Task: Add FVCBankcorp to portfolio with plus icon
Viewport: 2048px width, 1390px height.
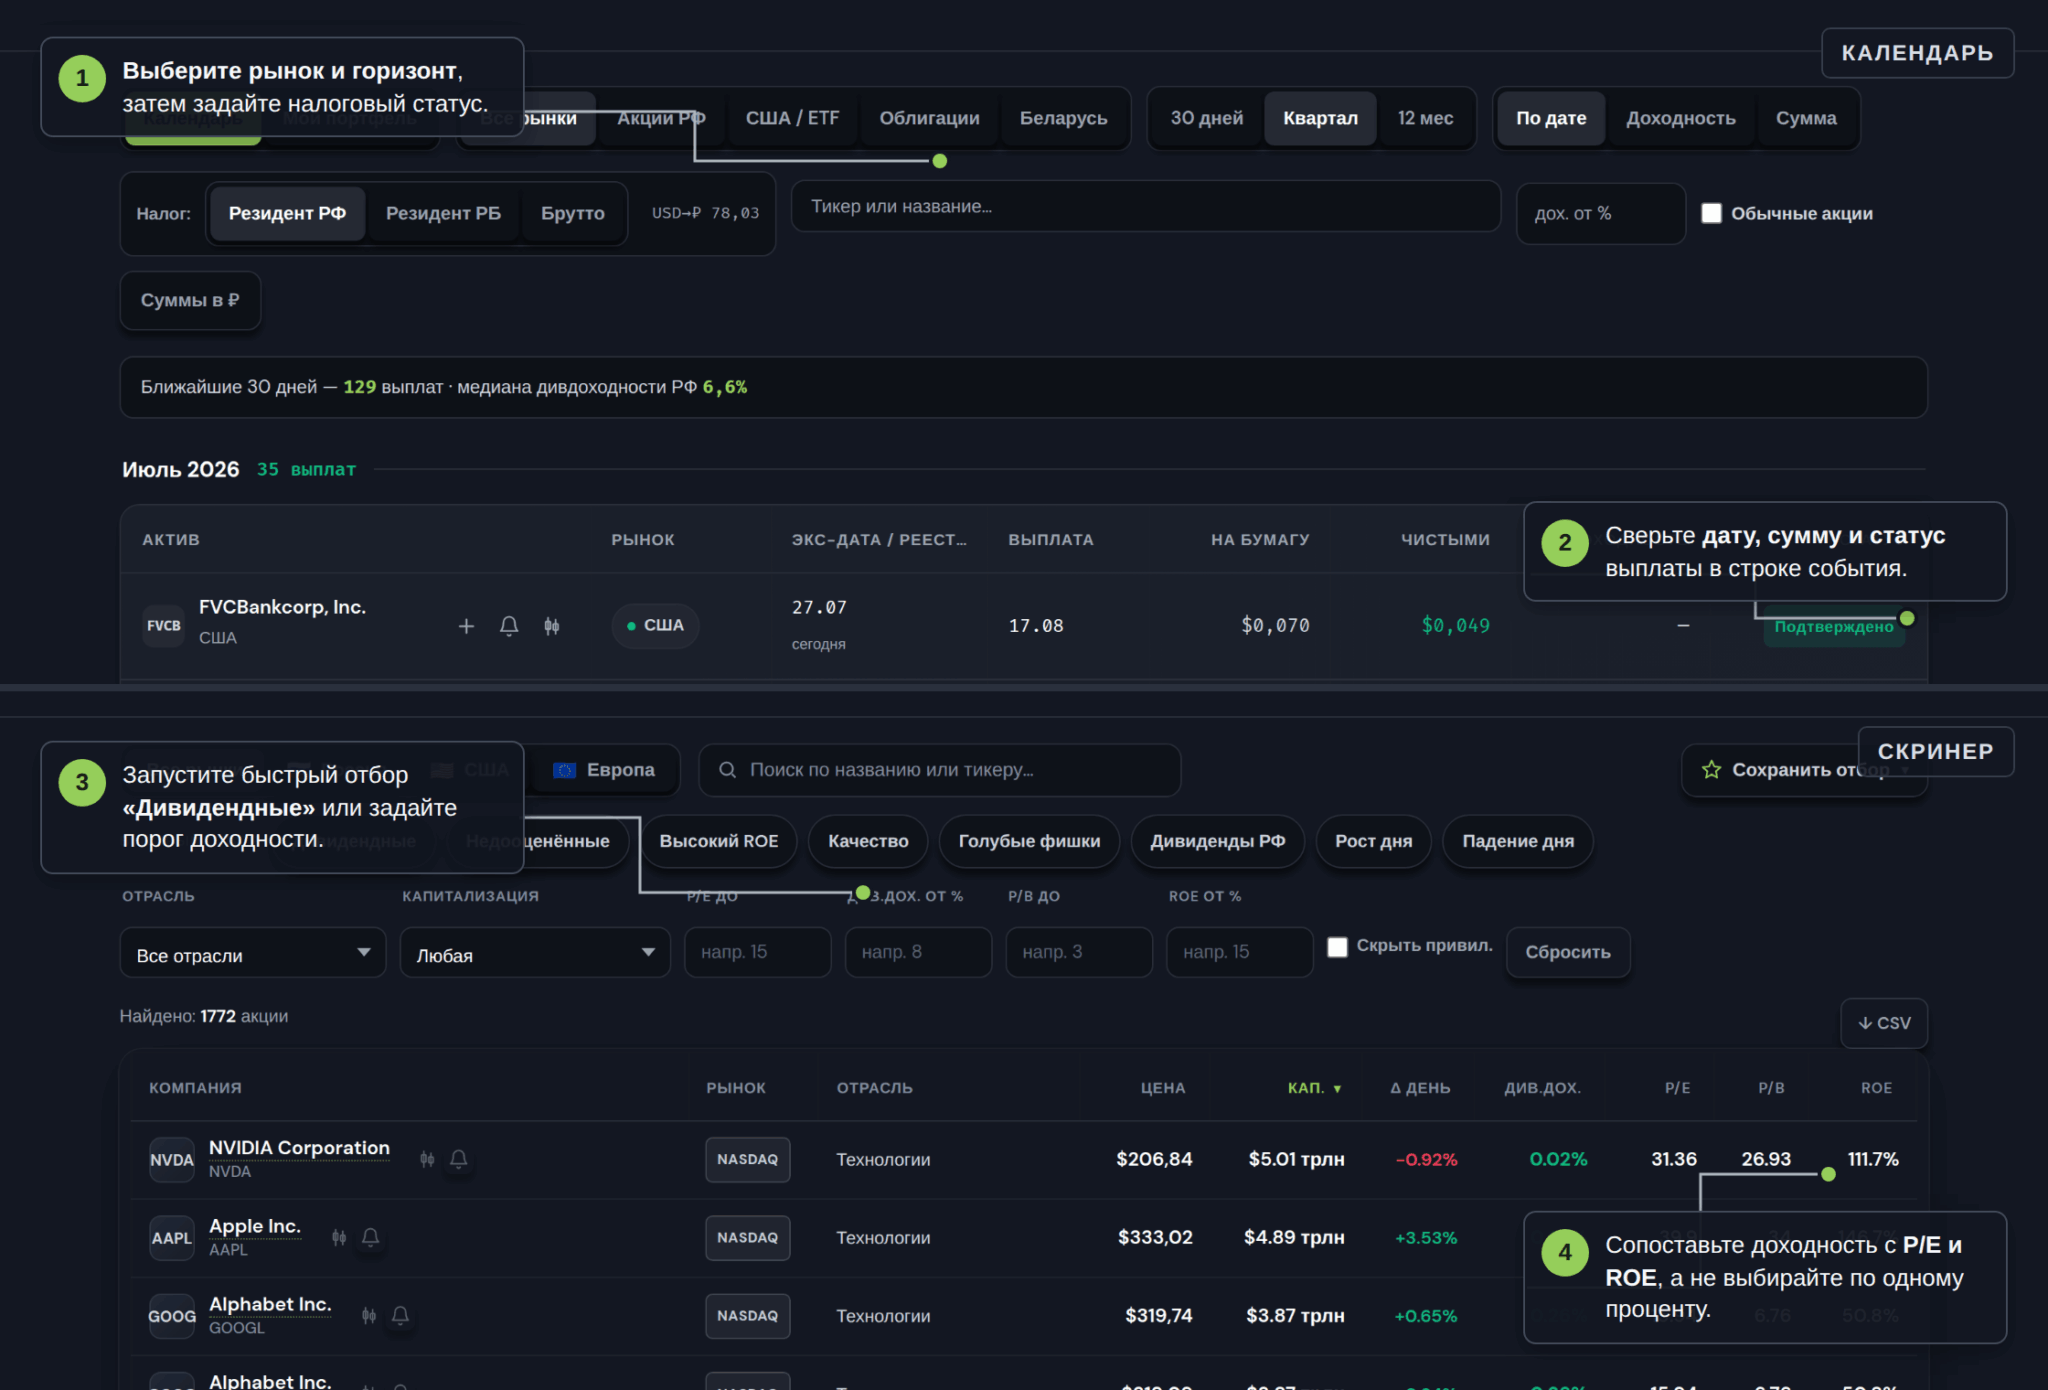Action: 466,626
